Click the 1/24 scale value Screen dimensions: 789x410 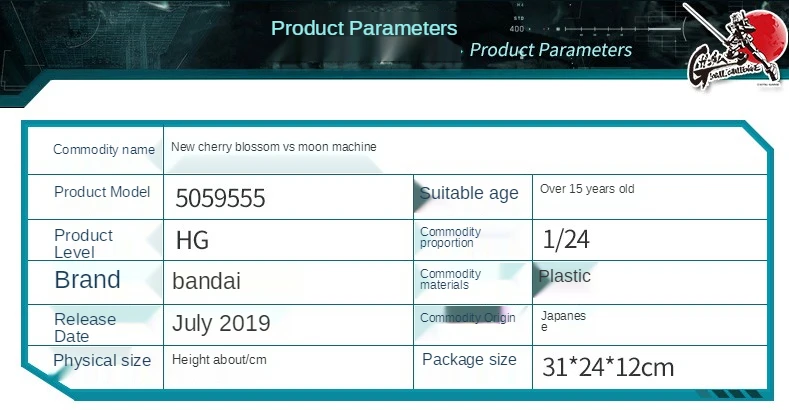[x=566, y=239]
